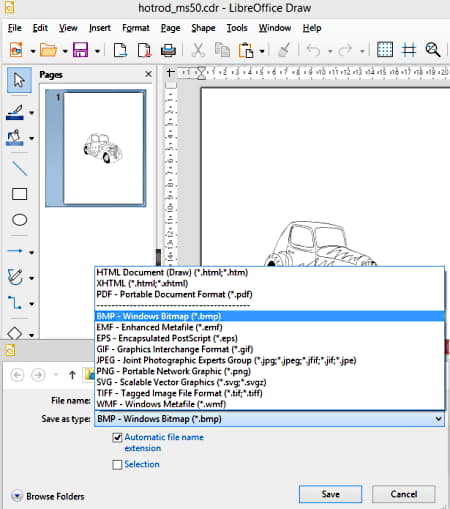The height and width of the screenshot is (509, 450).
Task: Choose PDF - Portable Document Format
Action: pyautogui.click(x=269, y=294)
